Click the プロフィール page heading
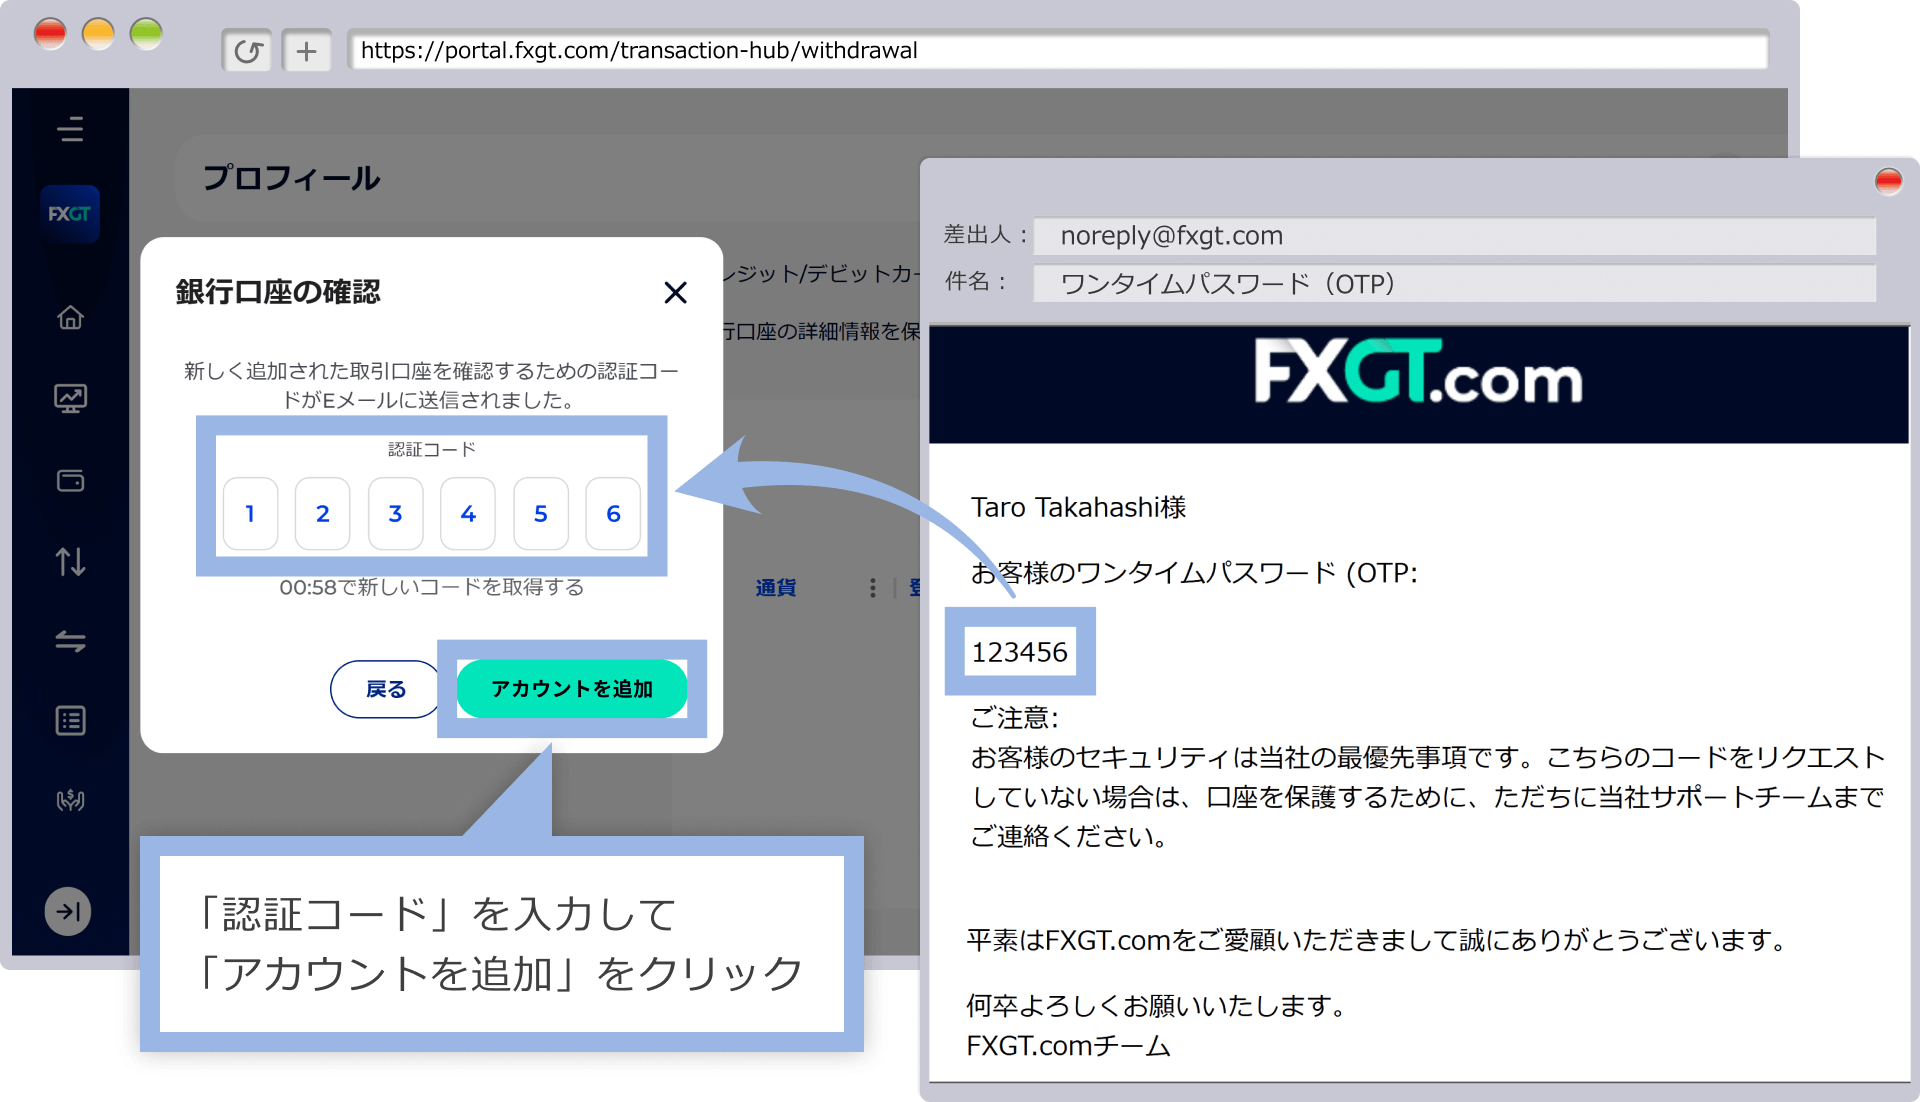 tap(291, 178)
